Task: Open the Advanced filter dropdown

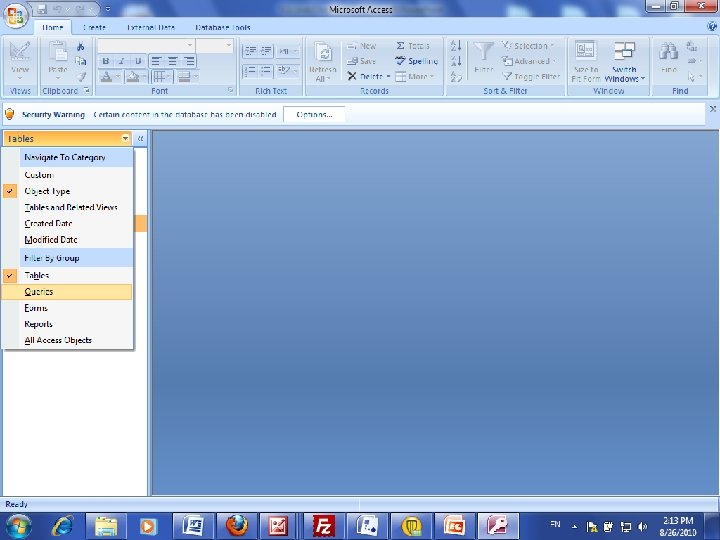Action: coord(529,61)
